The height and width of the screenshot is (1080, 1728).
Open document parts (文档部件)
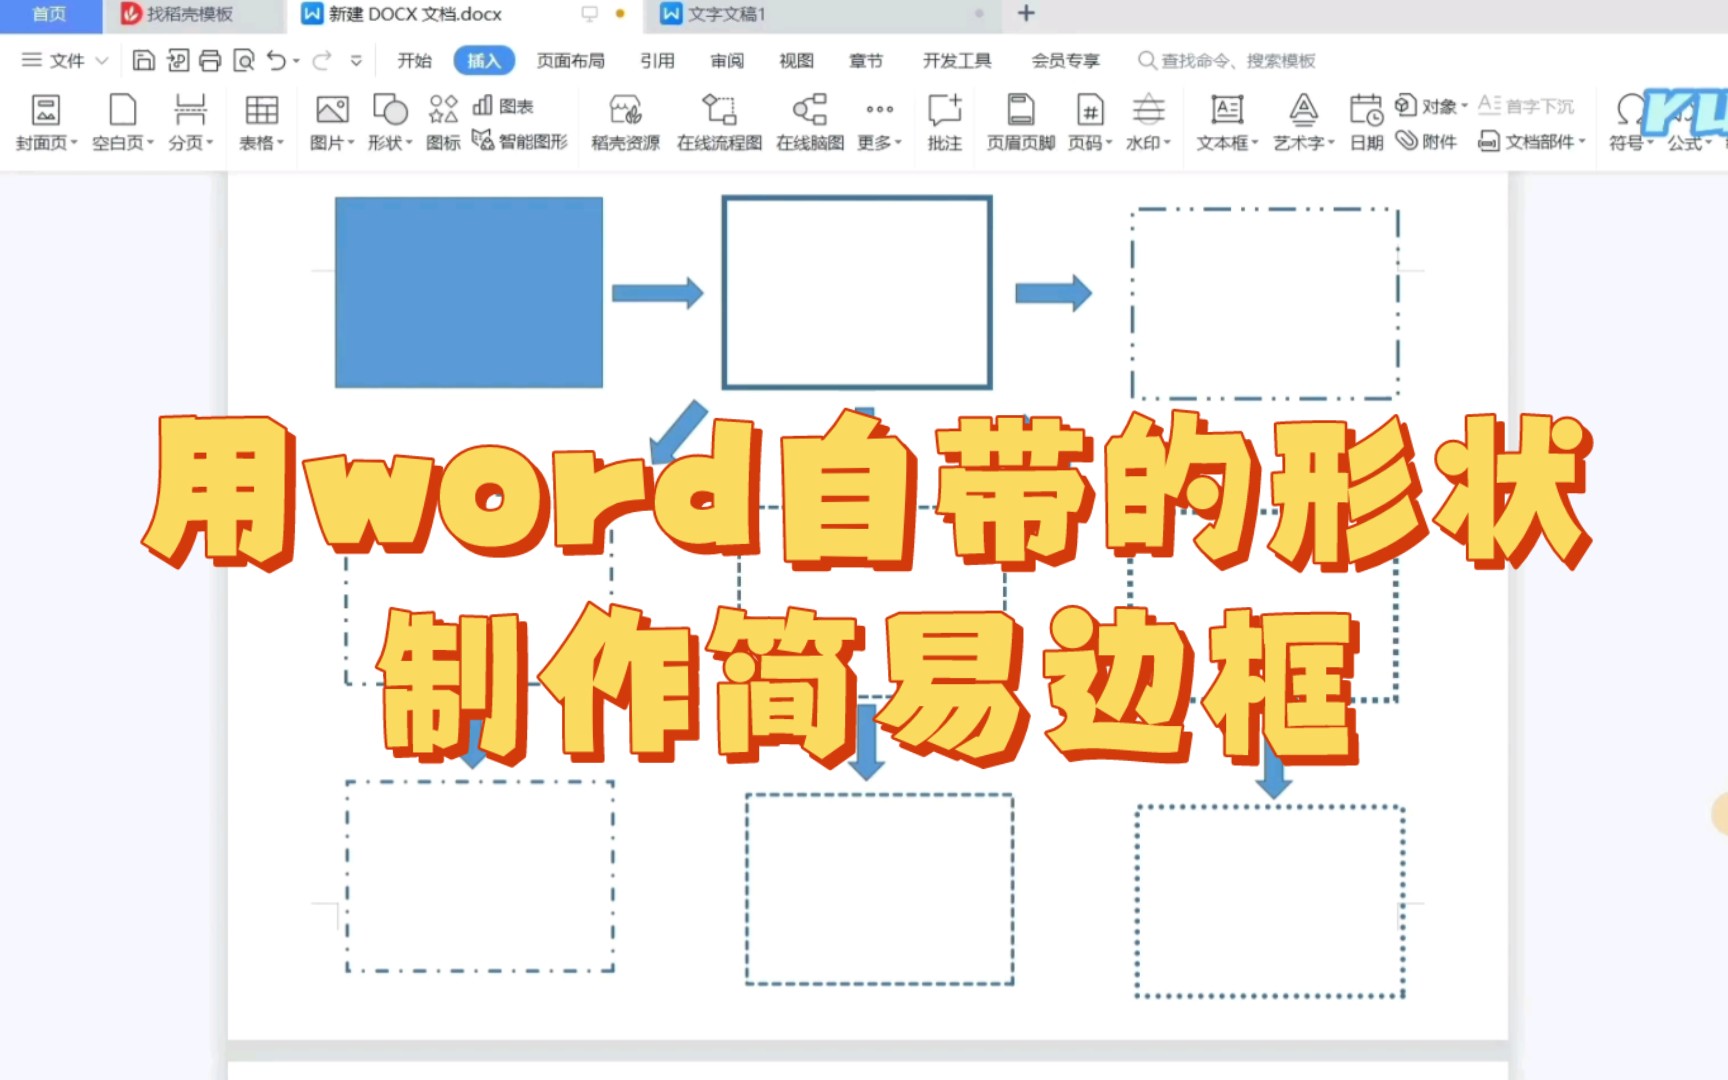[x=1532, y=141]
